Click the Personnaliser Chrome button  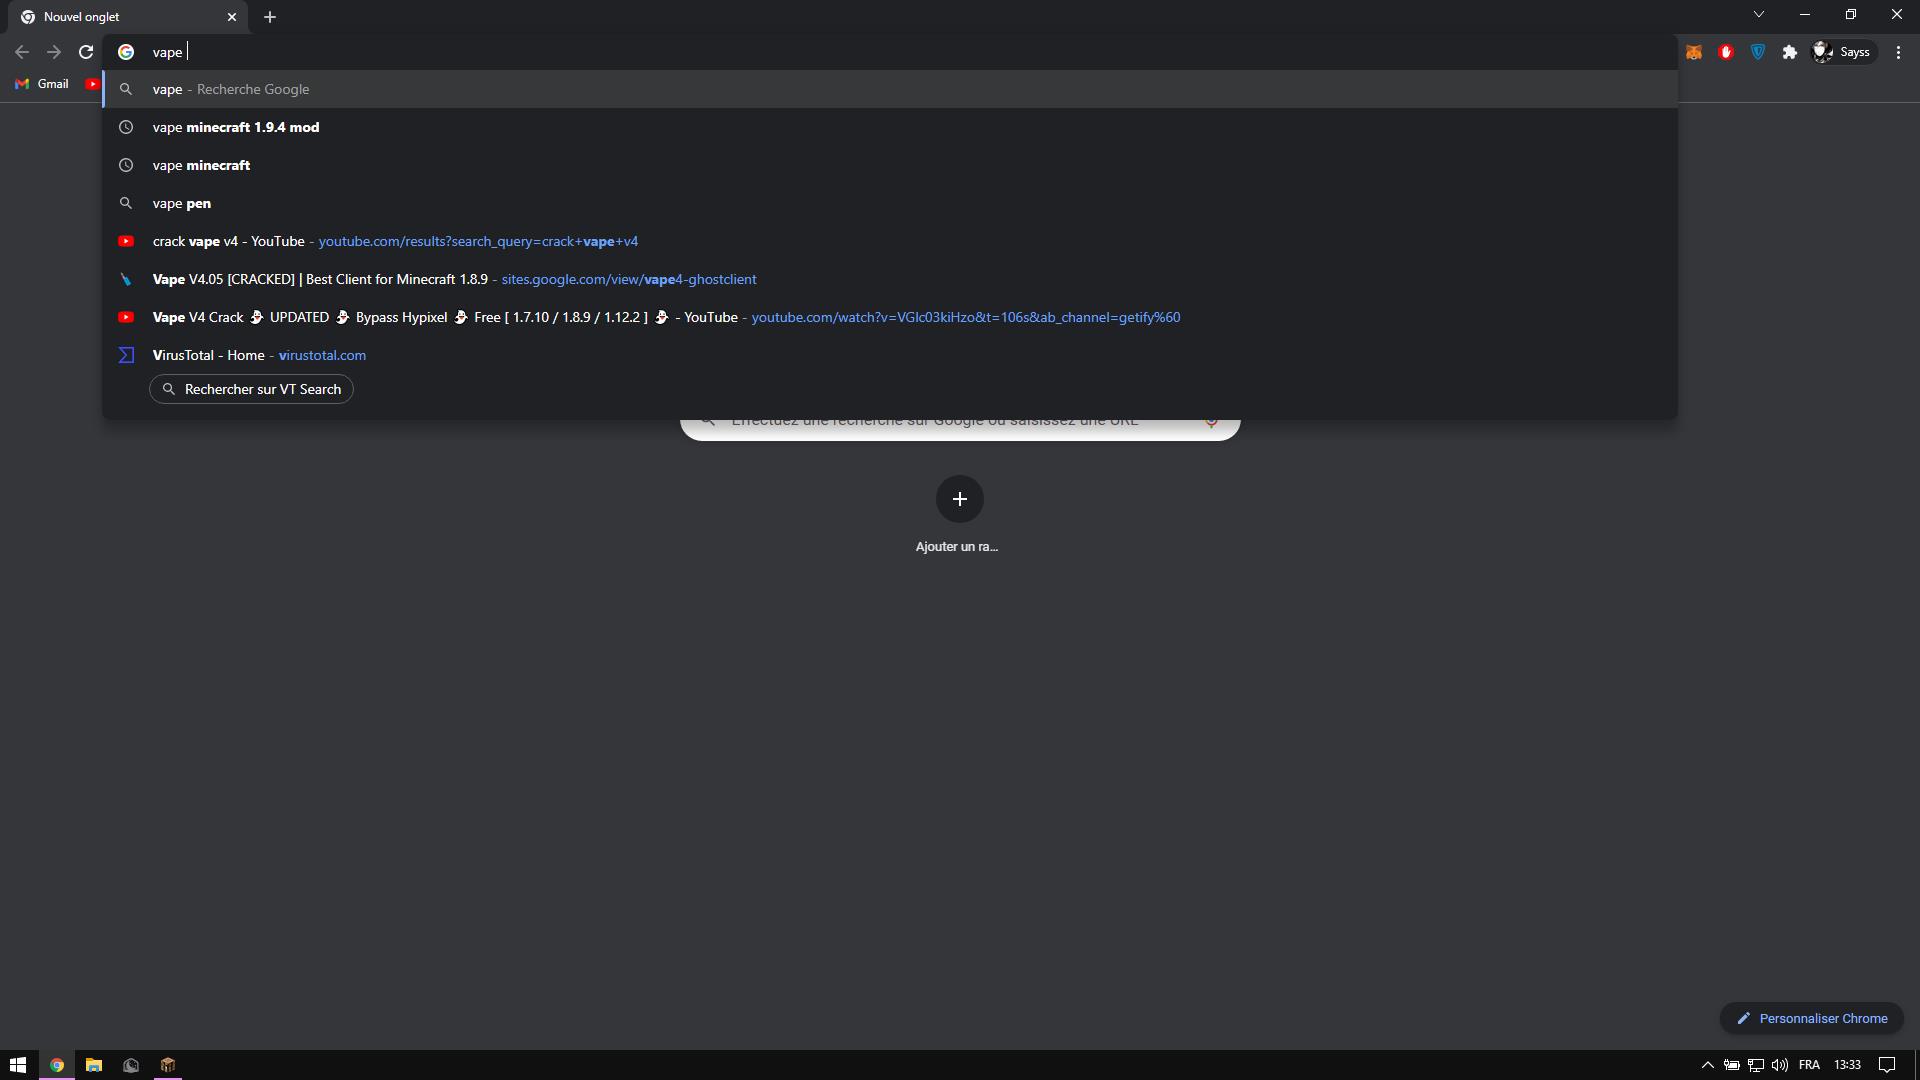(x=1811, y=1018)
